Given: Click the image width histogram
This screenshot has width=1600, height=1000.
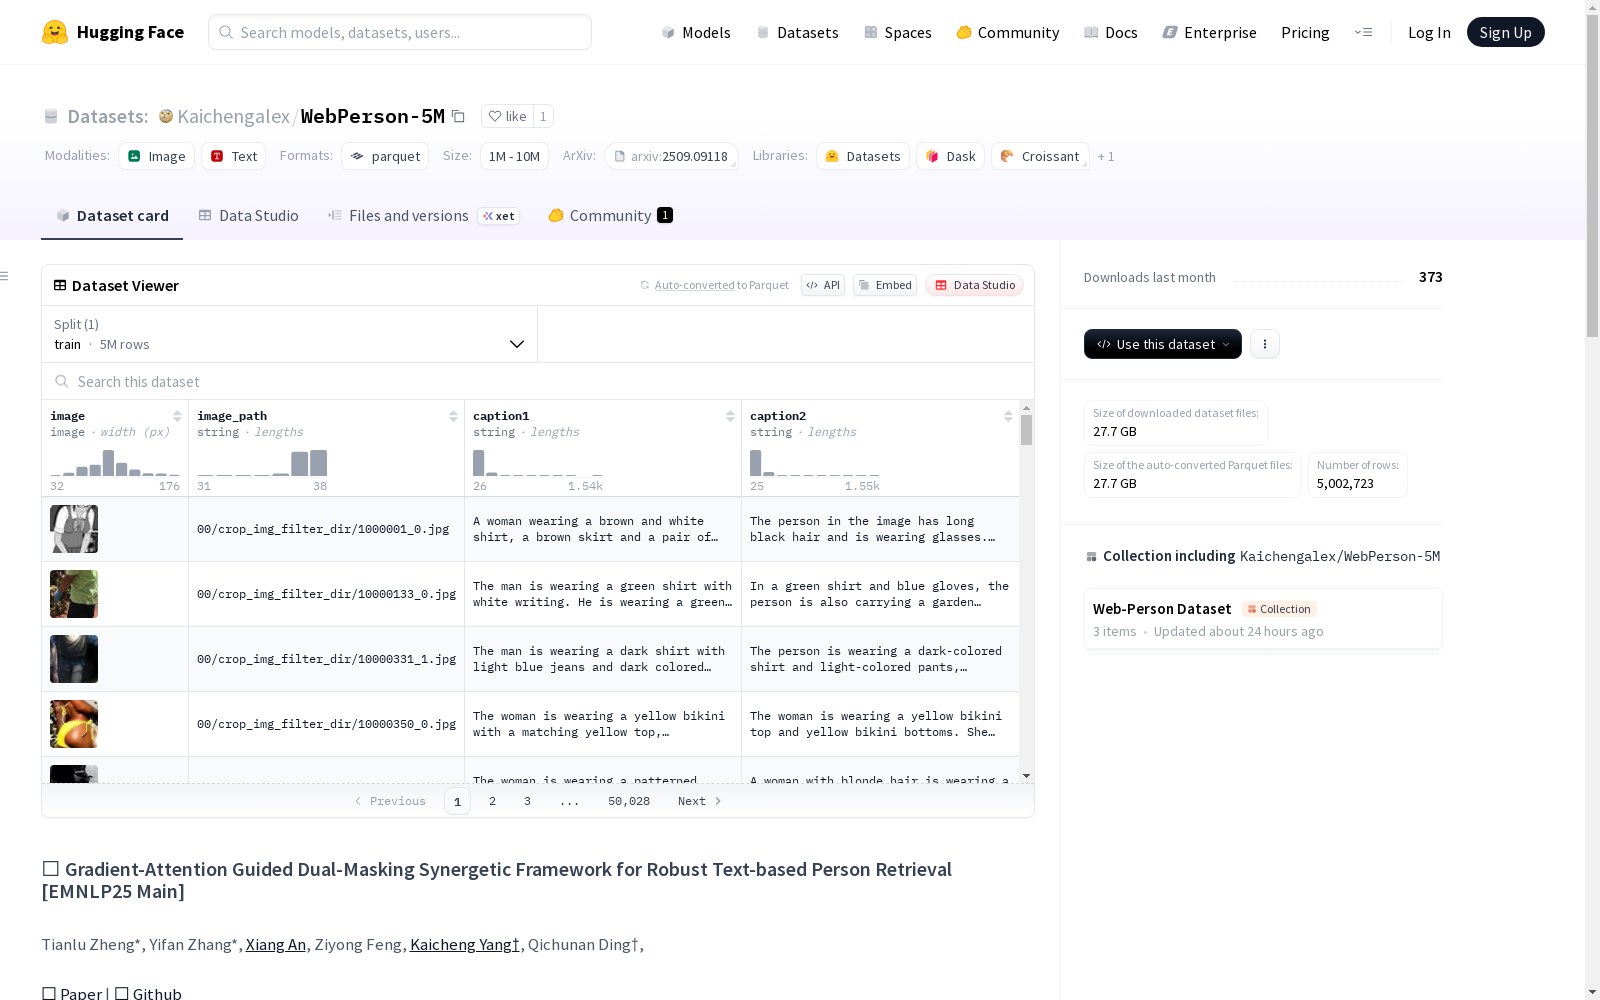Looking at the screenshot, I should 115,463.
